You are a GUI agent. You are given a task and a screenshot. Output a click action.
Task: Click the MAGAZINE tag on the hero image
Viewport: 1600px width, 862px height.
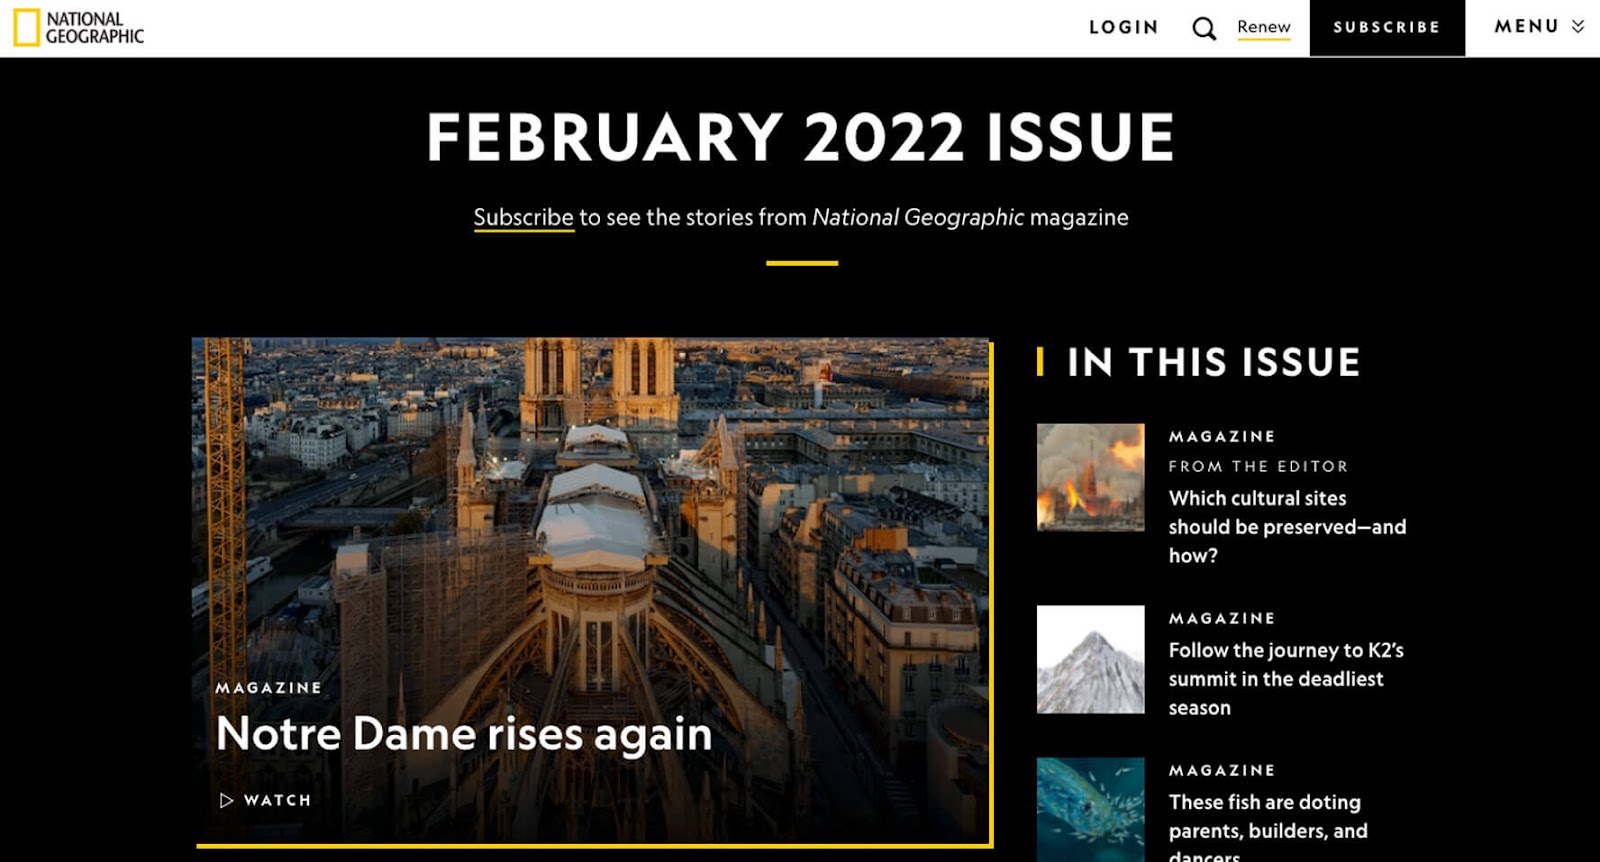(x=269, y=688)
